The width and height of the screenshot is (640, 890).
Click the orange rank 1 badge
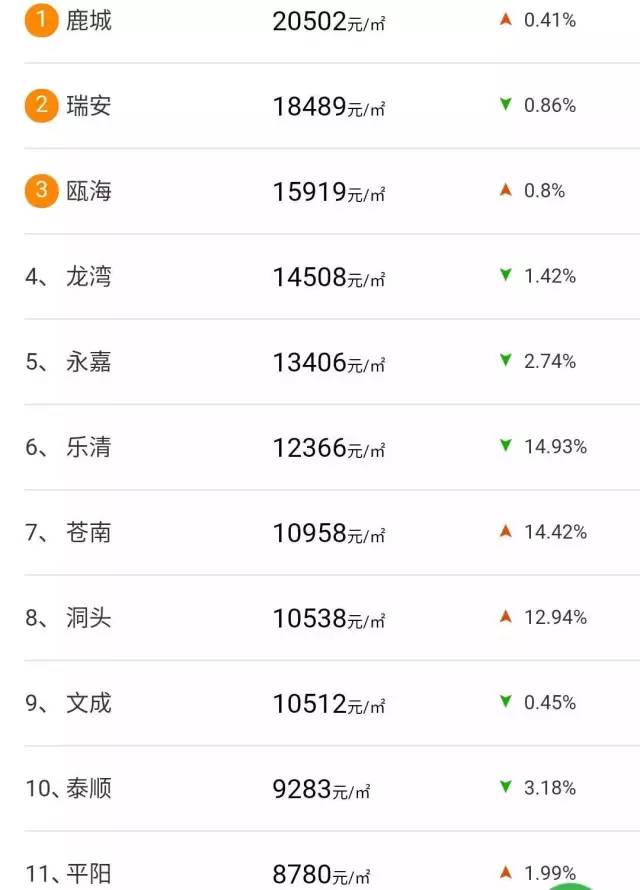click(41, 20)
